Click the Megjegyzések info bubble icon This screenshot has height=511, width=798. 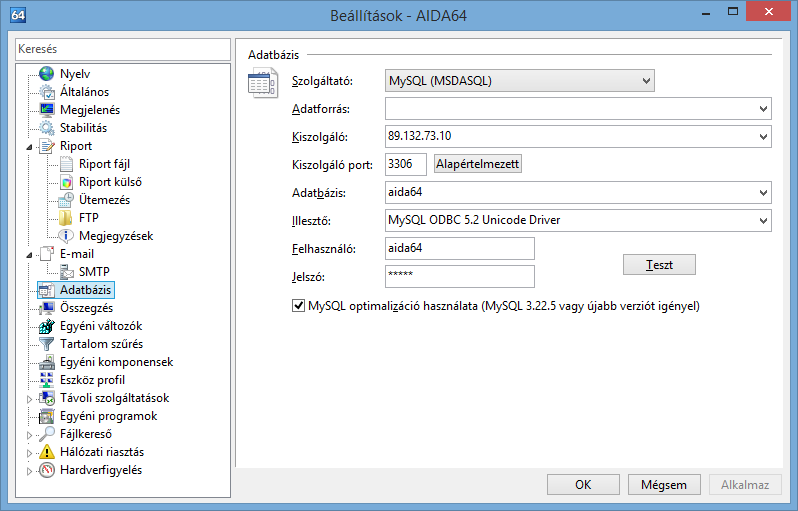66,236
